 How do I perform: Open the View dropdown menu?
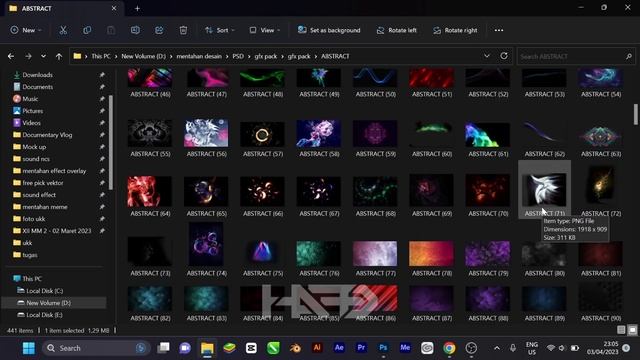pyautogui.click(x=264, y=30)
